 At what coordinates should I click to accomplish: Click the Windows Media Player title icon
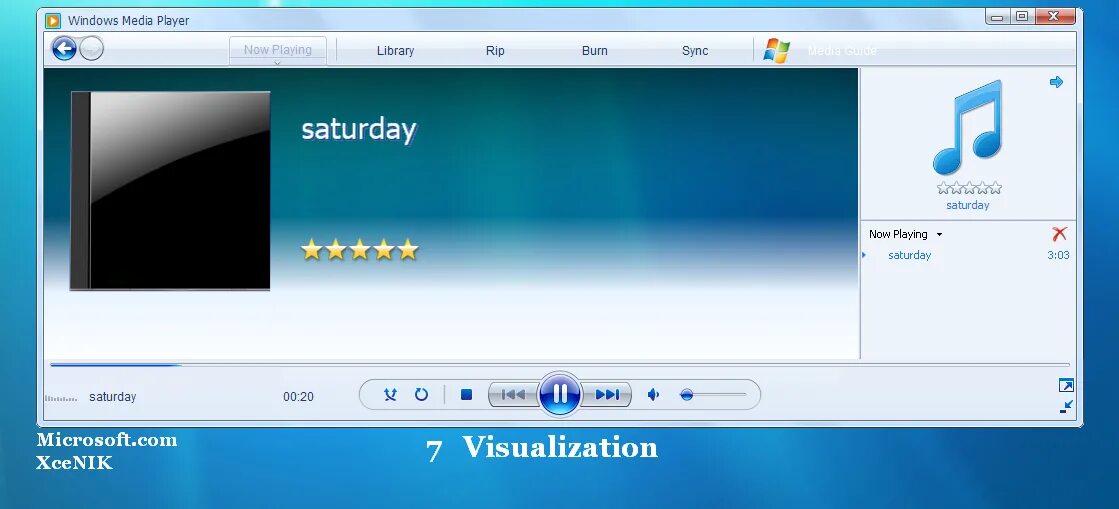click(x=53, y=21)
